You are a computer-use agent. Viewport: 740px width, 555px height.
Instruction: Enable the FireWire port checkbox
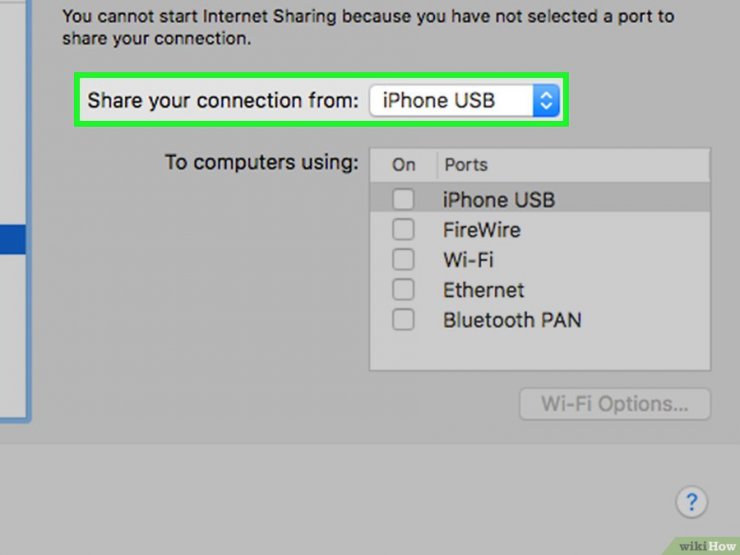coord(403,230)
